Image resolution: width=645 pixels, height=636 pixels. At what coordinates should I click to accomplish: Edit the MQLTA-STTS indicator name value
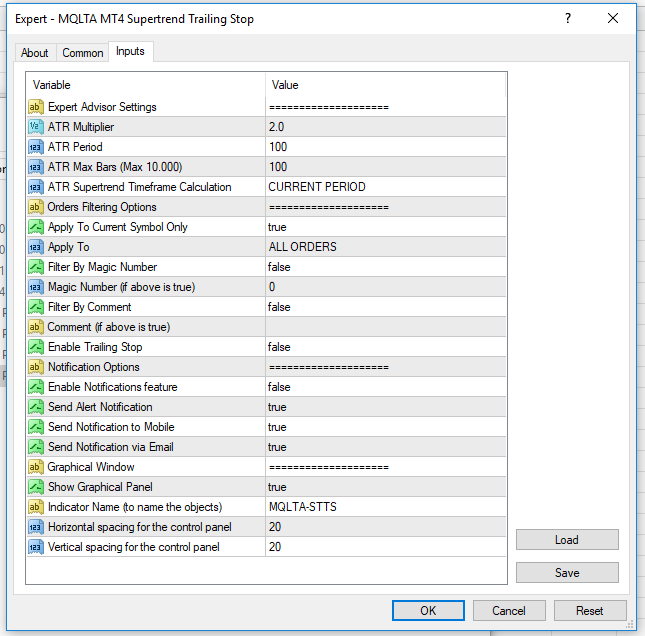point(386,507)
